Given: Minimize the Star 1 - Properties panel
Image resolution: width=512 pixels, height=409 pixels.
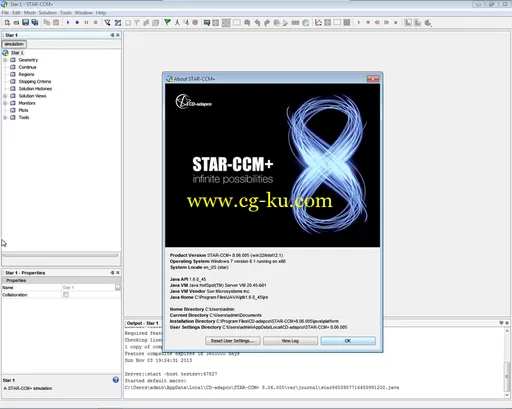Looking at the screenshot, I should click(112, 273).
